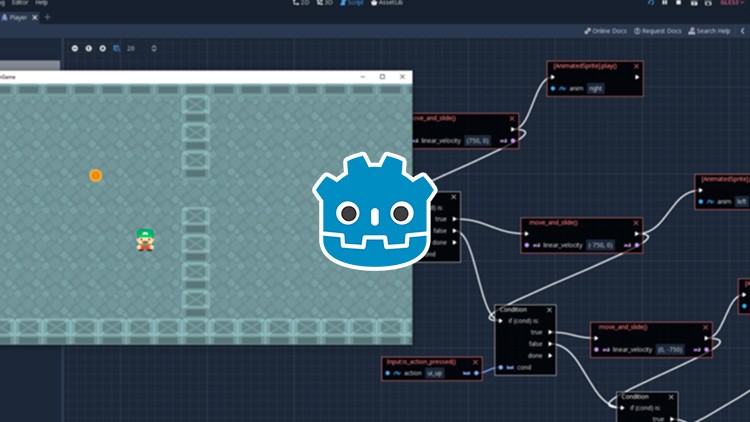Click Search Help button
This screenshot has height=422, width=750.
[709, 31]
